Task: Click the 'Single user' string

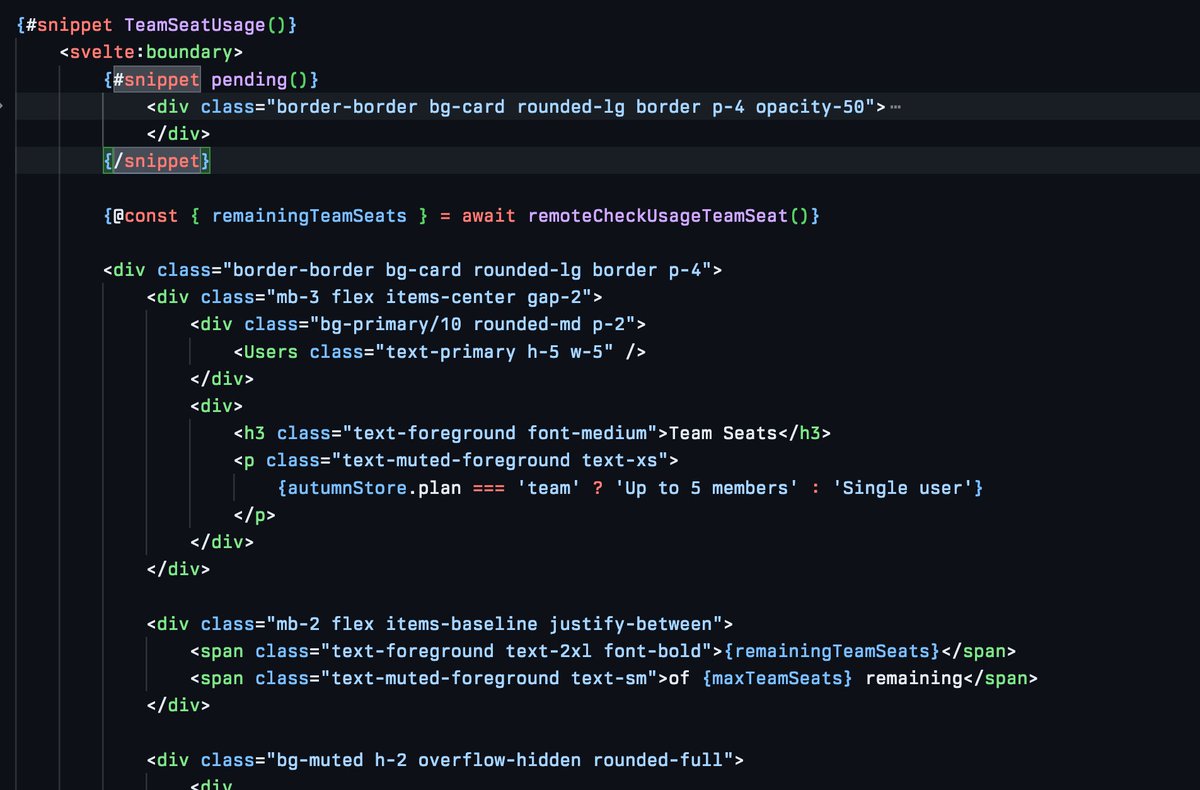Action: click(903, 488)
